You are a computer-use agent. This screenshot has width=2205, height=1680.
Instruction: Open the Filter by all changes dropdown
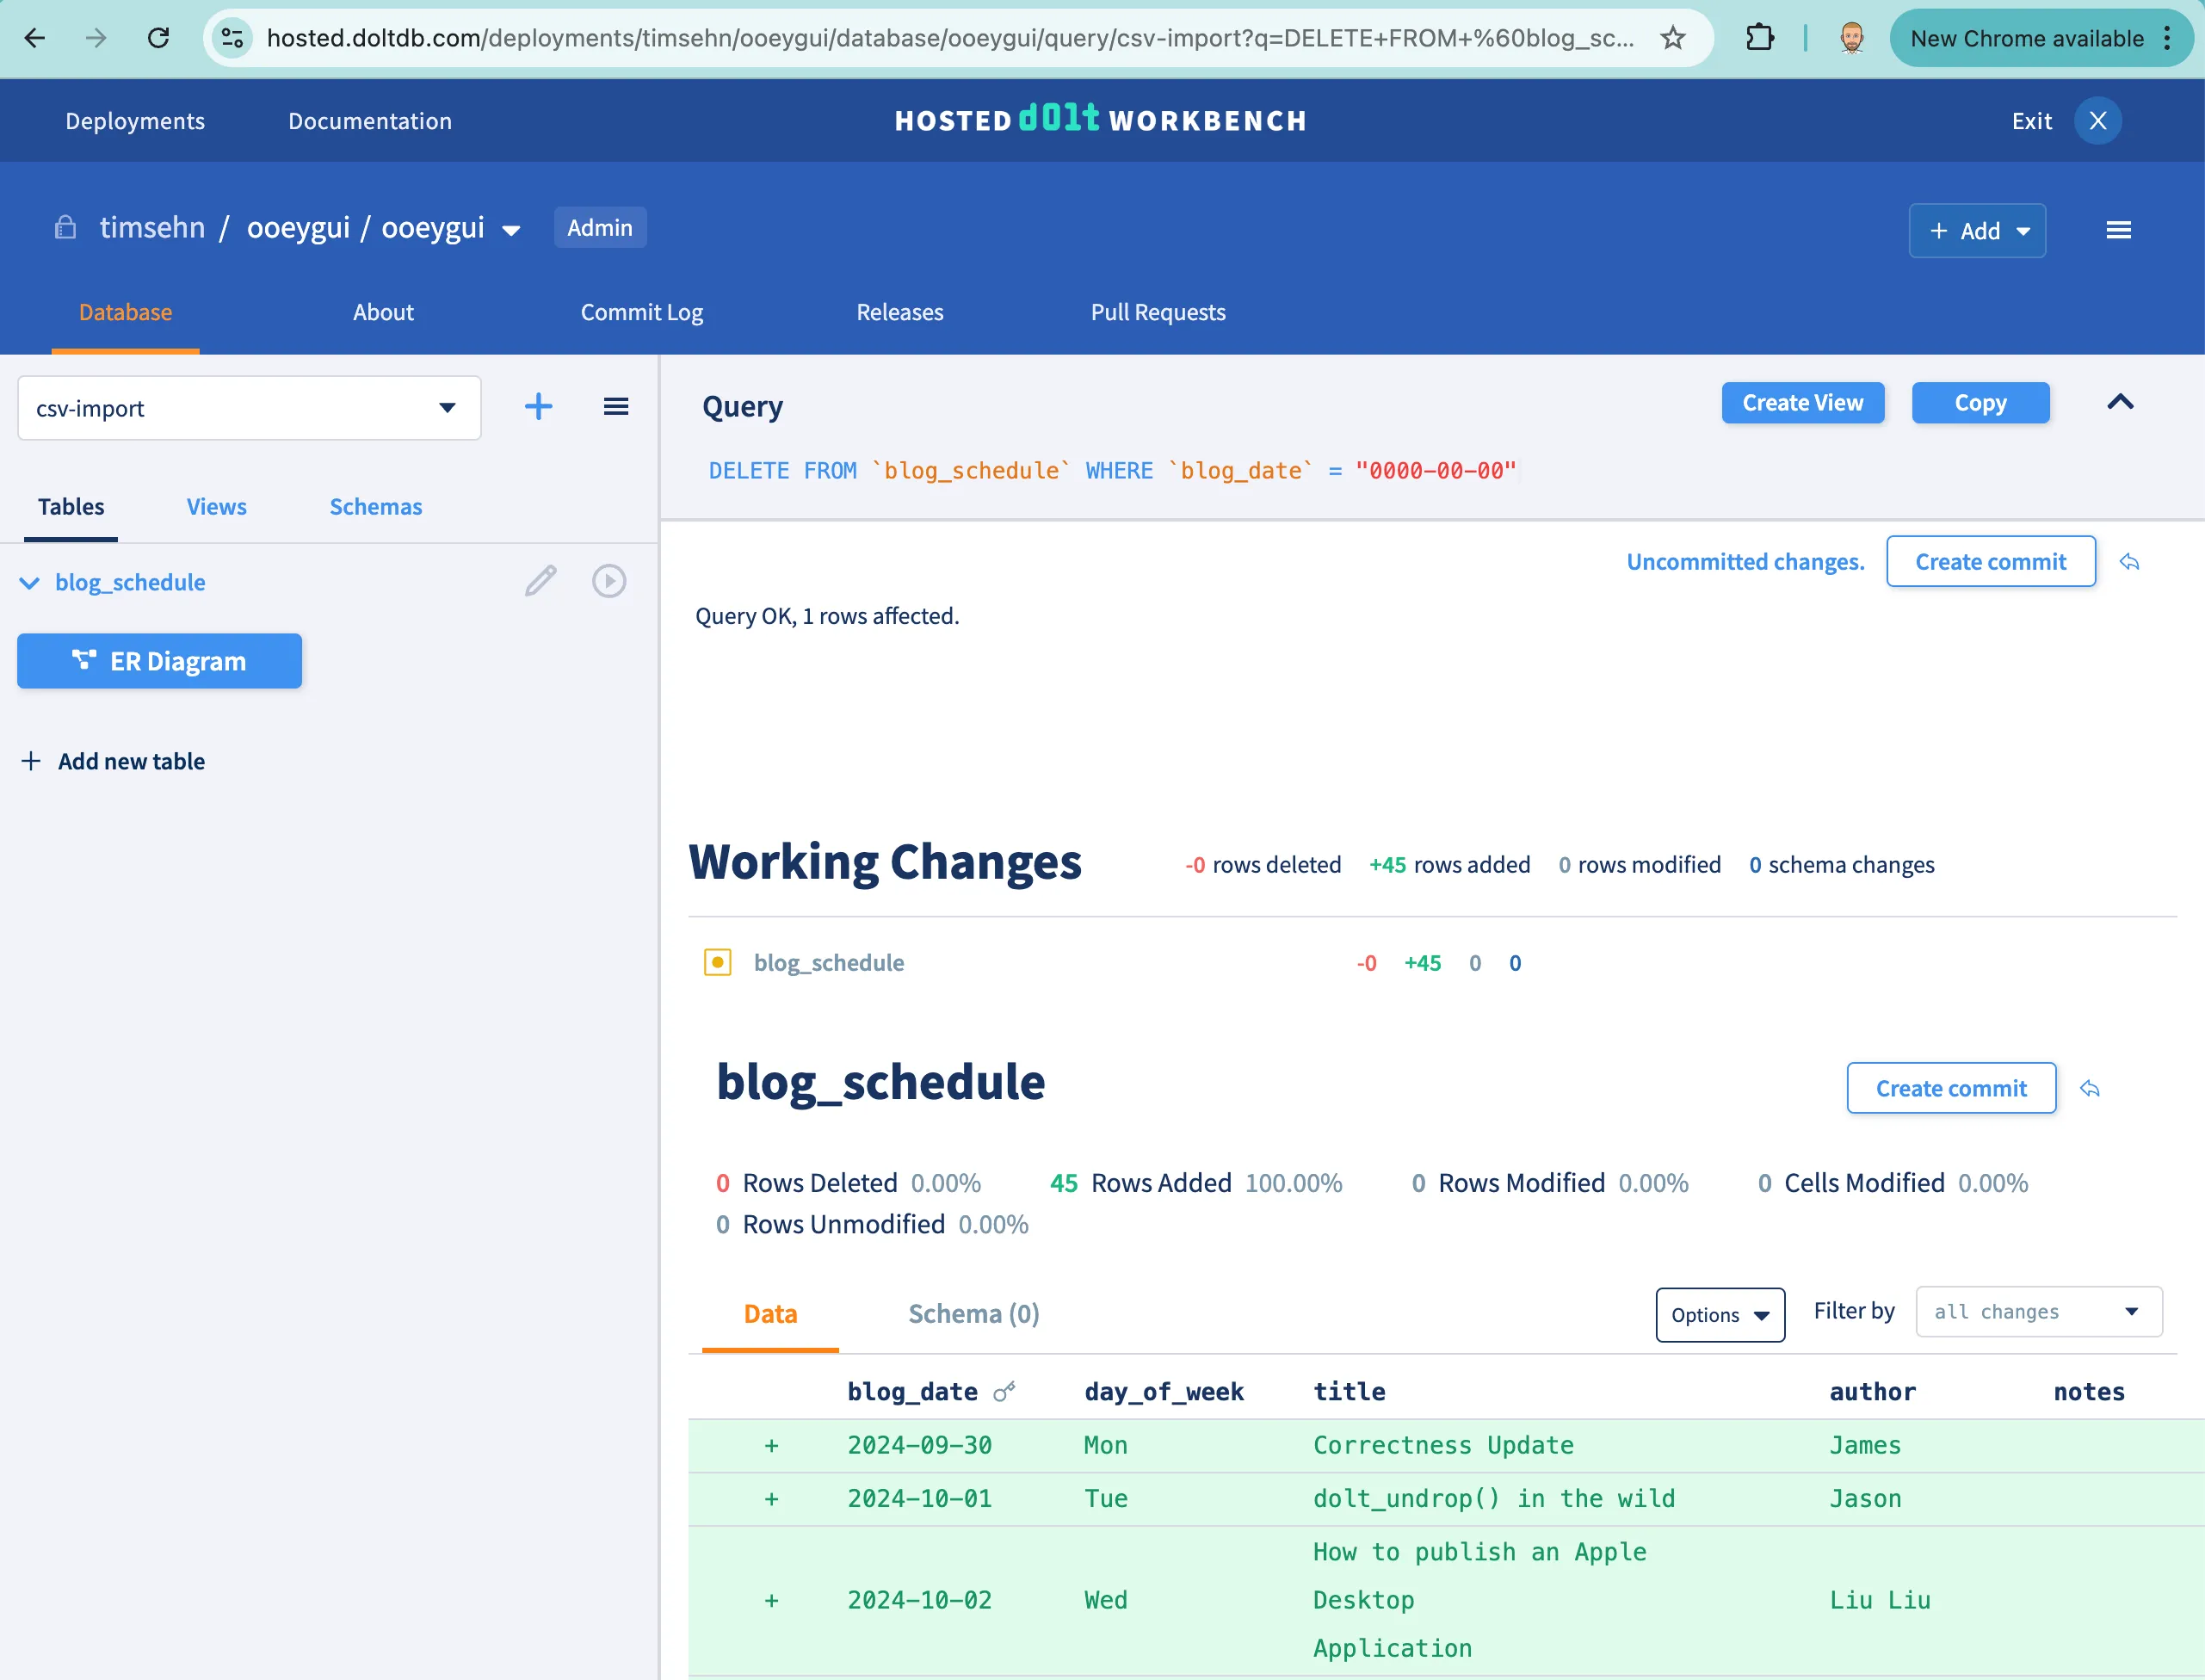coord(2037,1311)
